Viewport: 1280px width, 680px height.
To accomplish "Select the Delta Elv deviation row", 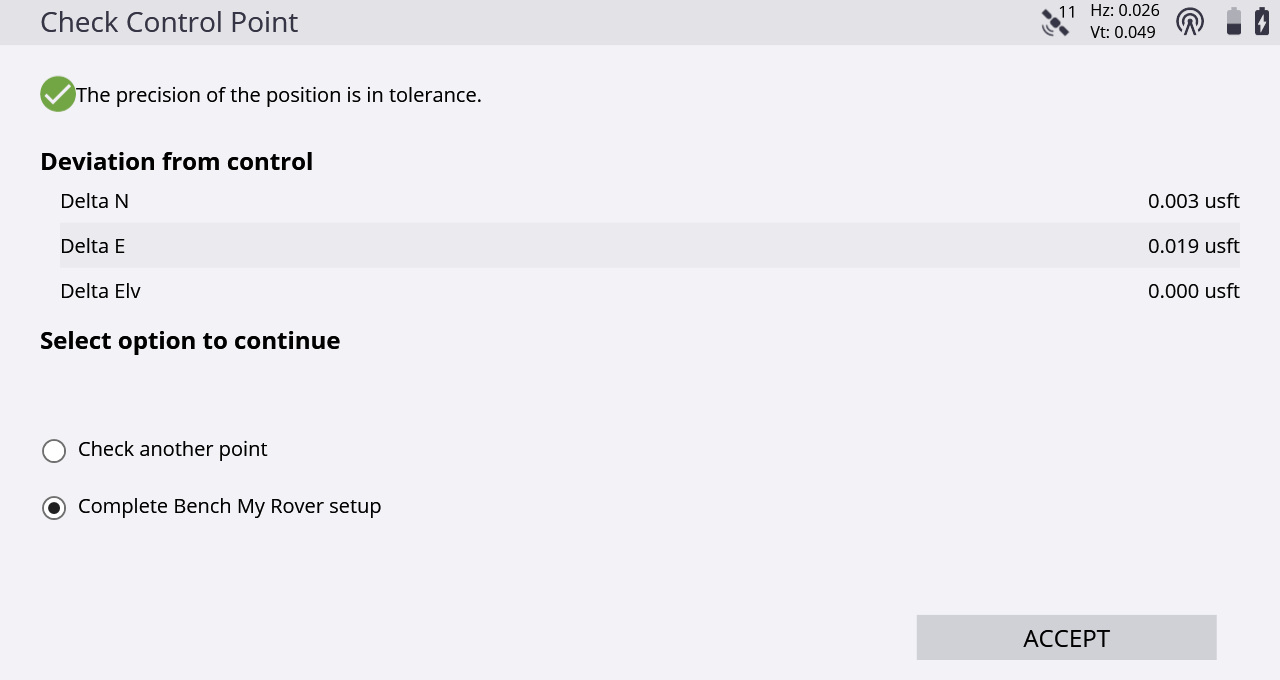I will tap(650, 291).
